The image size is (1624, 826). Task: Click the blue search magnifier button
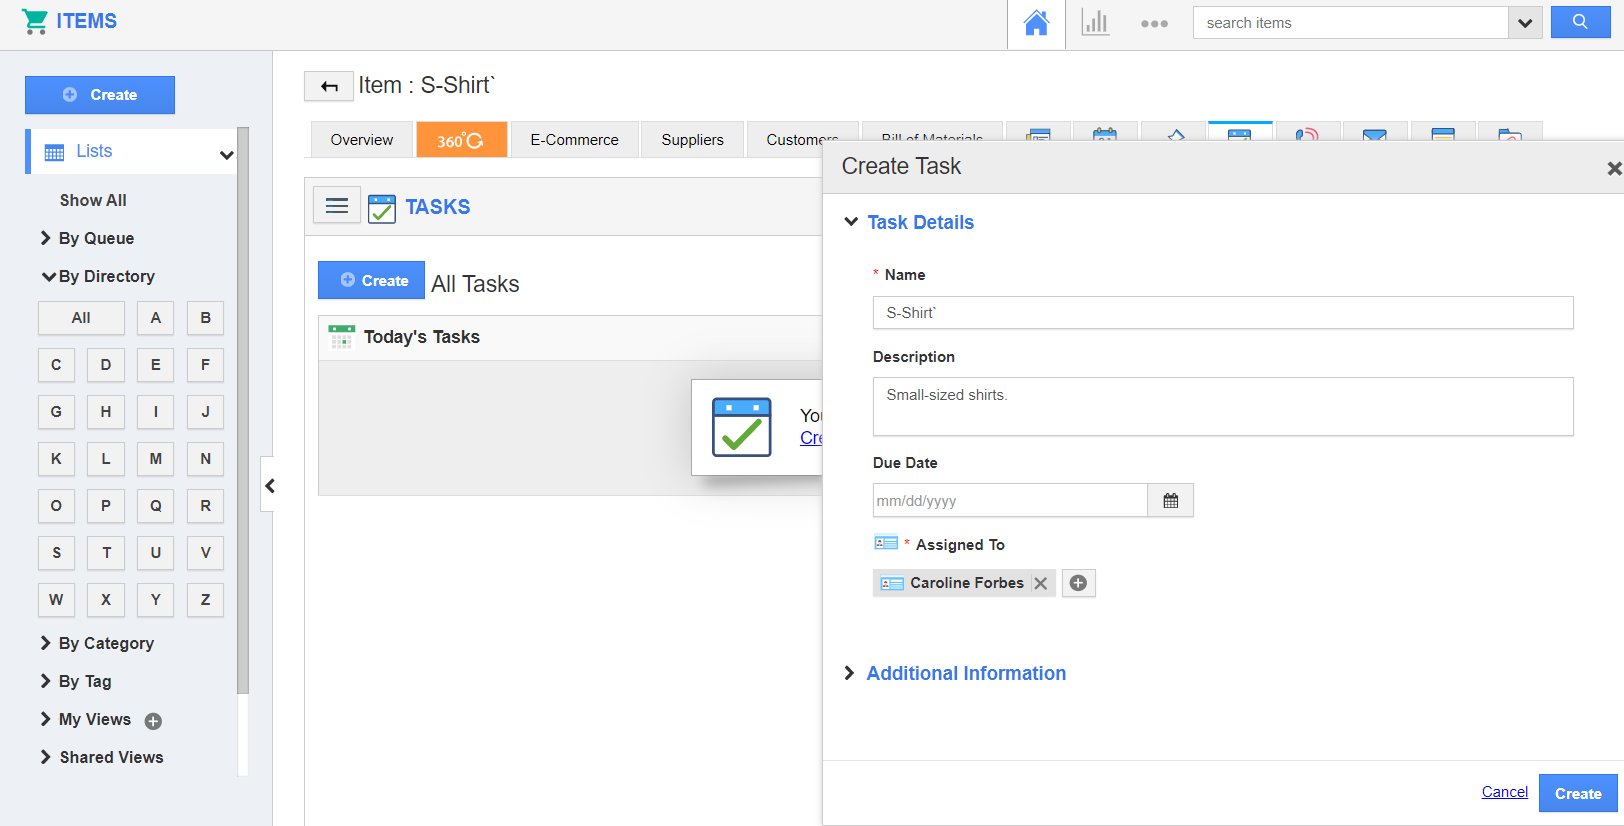tap(1580, 22)
